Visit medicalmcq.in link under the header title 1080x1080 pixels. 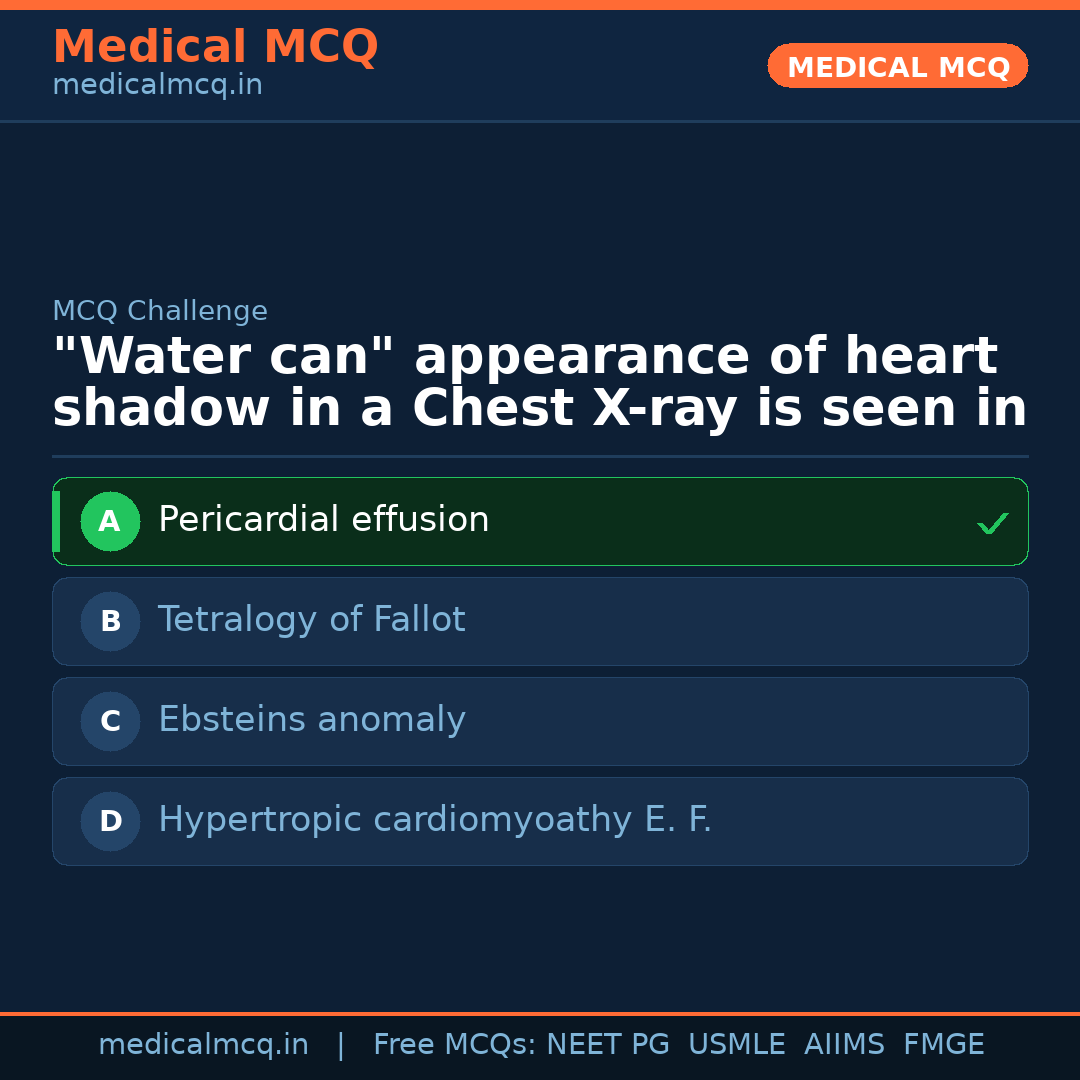point(157,86)
